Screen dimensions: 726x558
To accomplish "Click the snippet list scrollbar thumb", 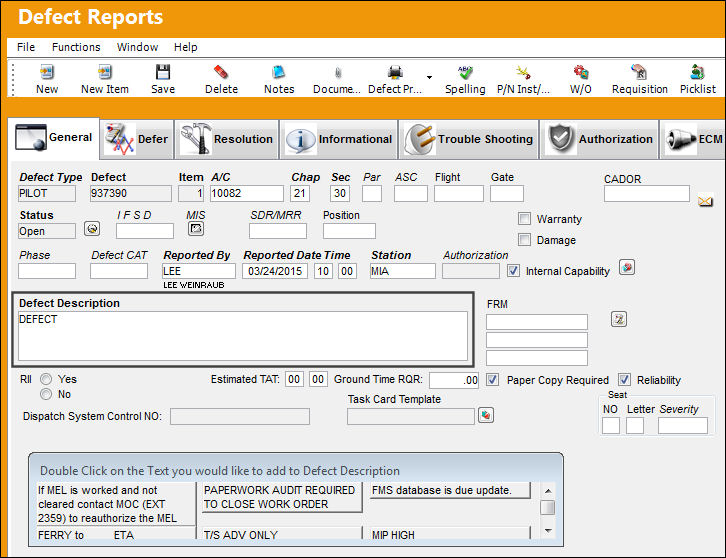I will click(548, 508).
